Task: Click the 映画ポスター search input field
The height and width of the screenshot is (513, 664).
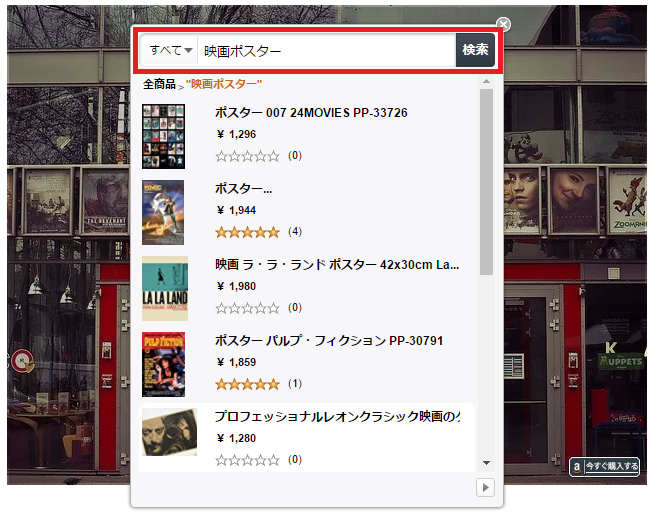Action: (326, 51)
